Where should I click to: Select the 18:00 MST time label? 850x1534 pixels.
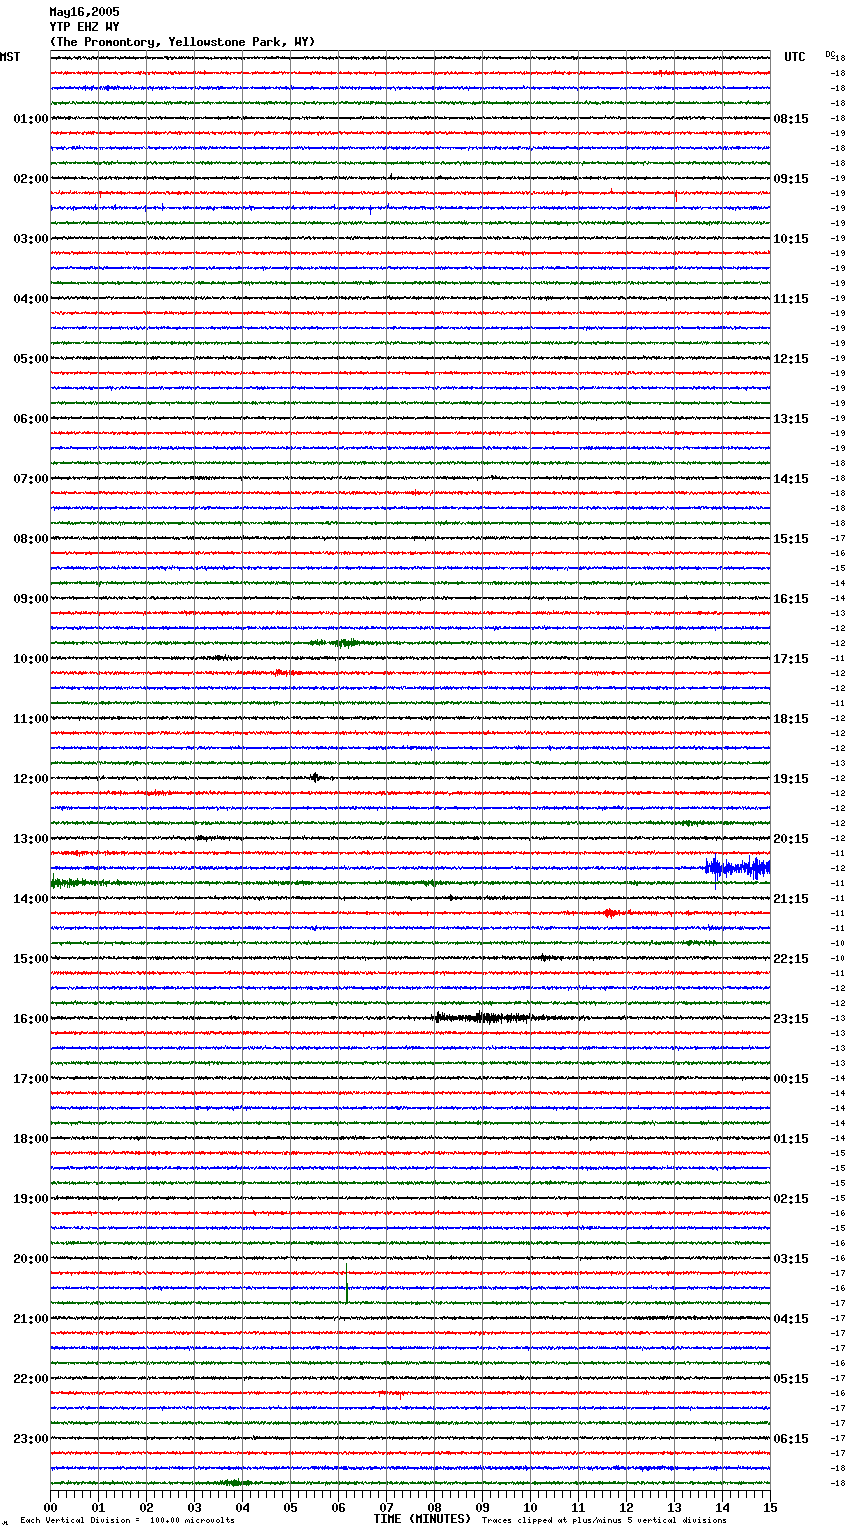(x=31, y=1139)
